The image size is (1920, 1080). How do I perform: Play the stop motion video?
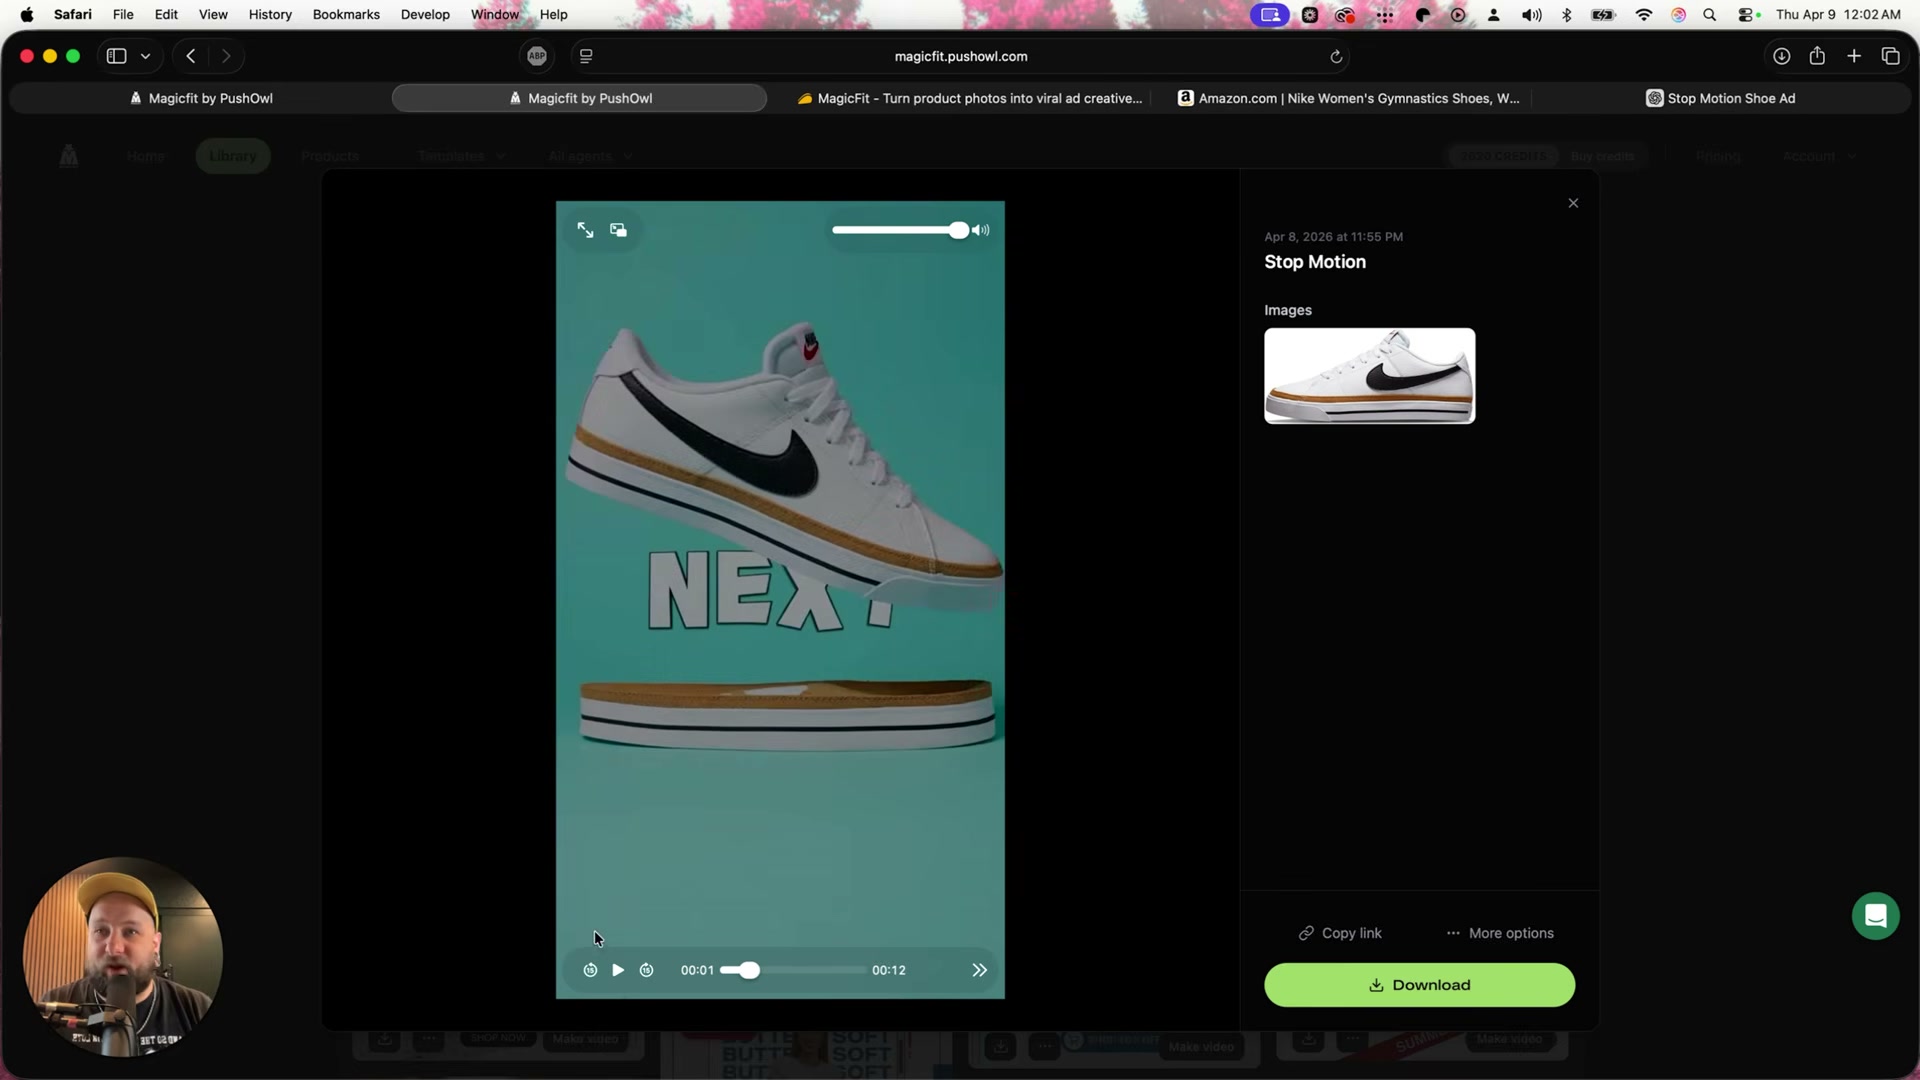pos(617,969)
